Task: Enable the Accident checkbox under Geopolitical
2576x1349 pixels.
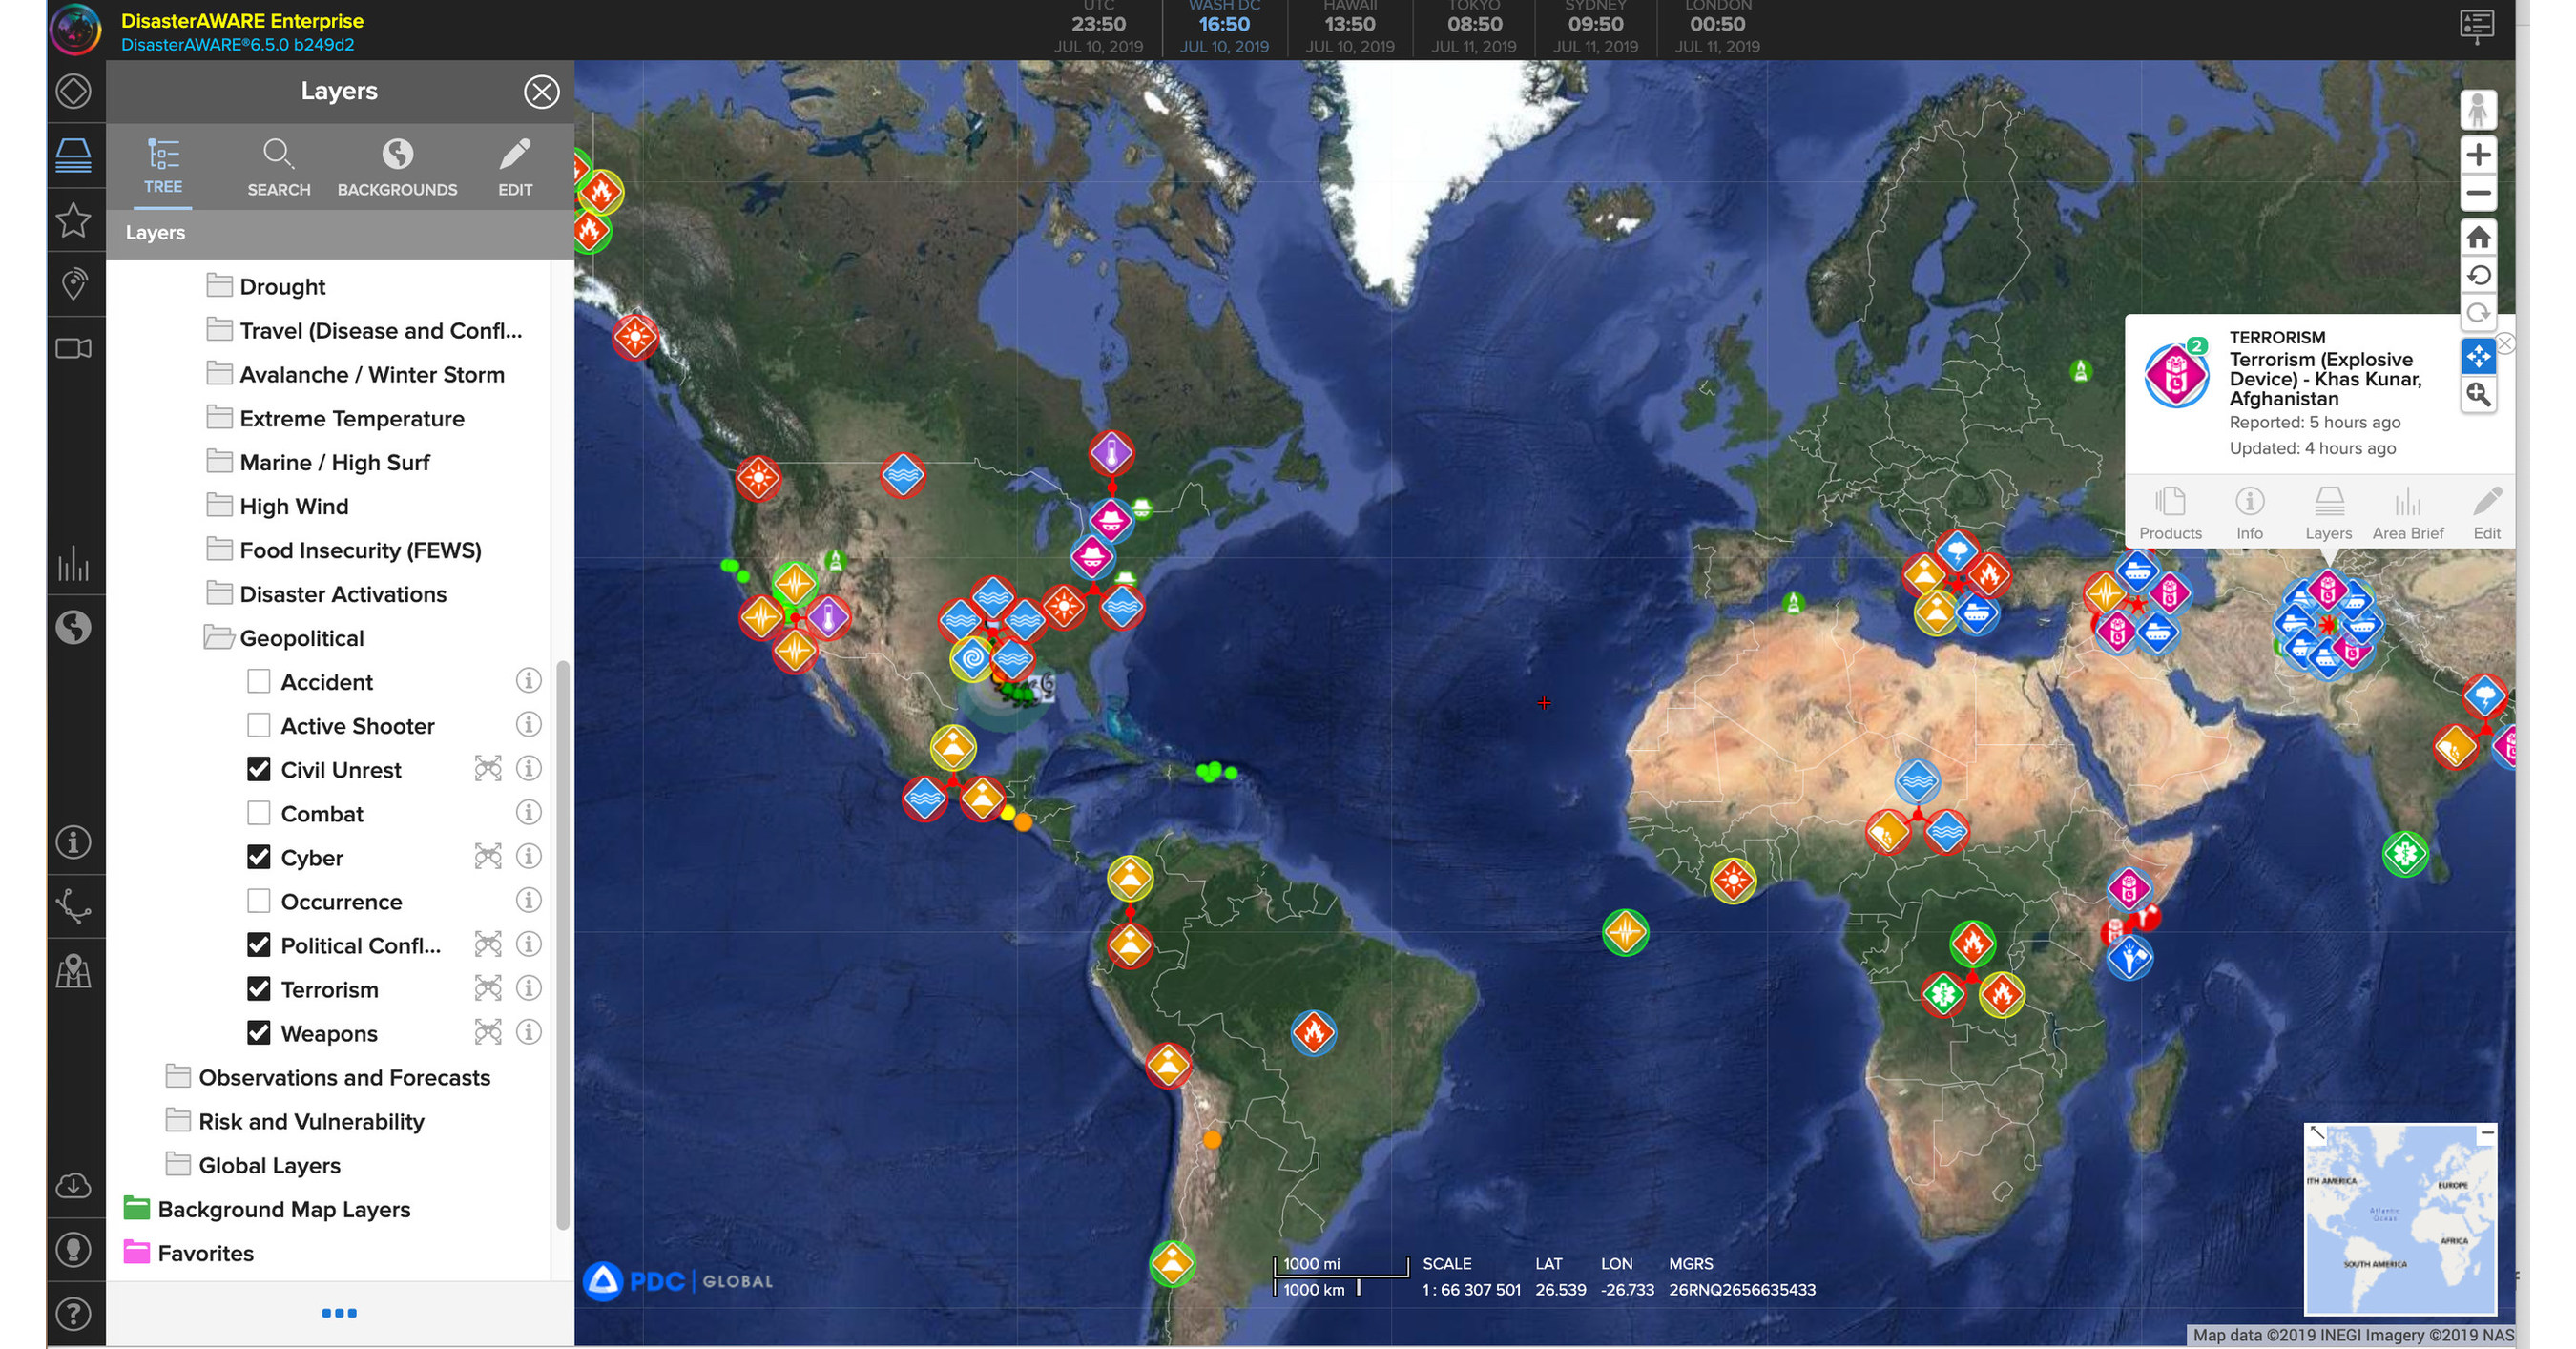Action: click(x=259, y=681)
